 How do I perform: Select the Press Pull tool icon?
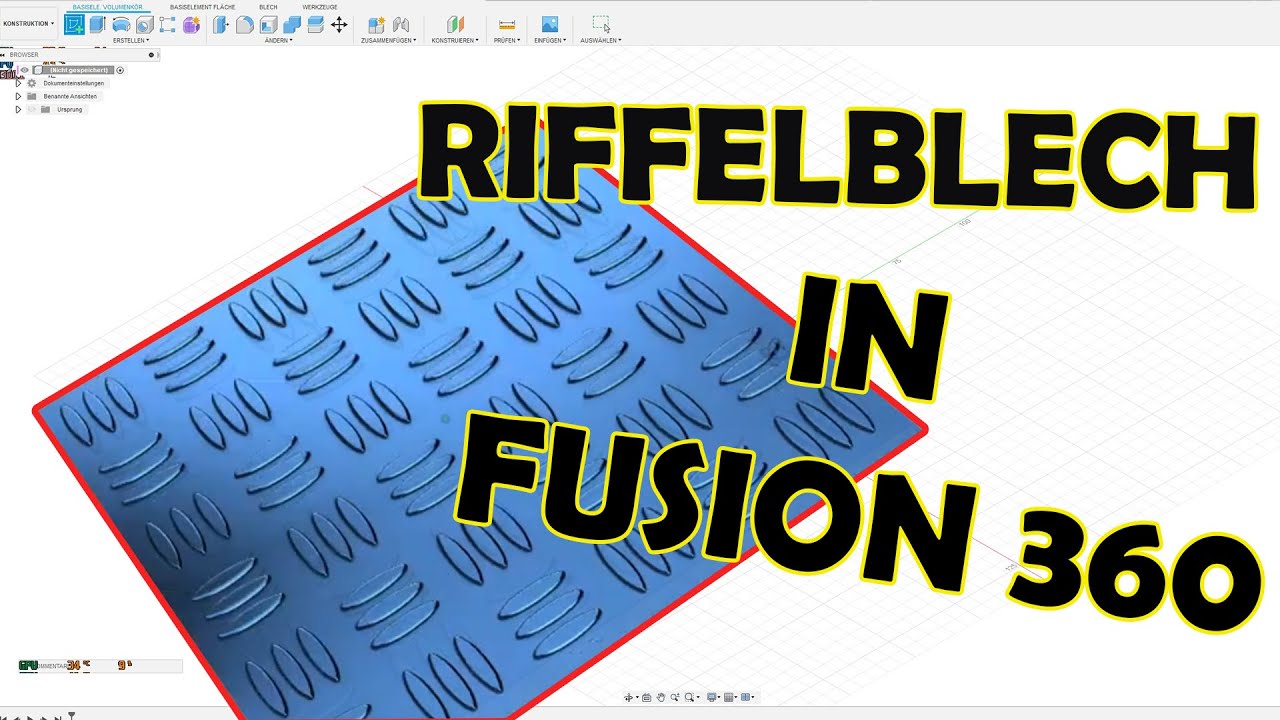[x=220, y=24]
